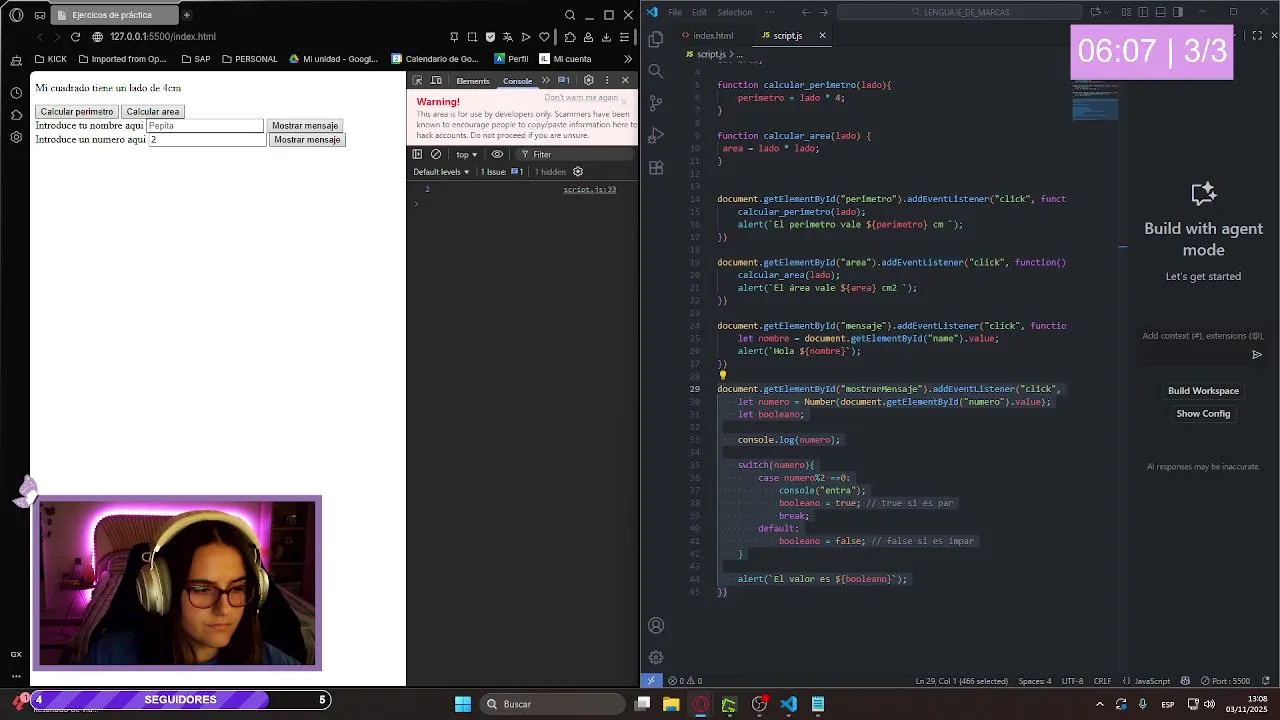
Task: Open DevTools settings gear
Action: click(x=588, y=81)
